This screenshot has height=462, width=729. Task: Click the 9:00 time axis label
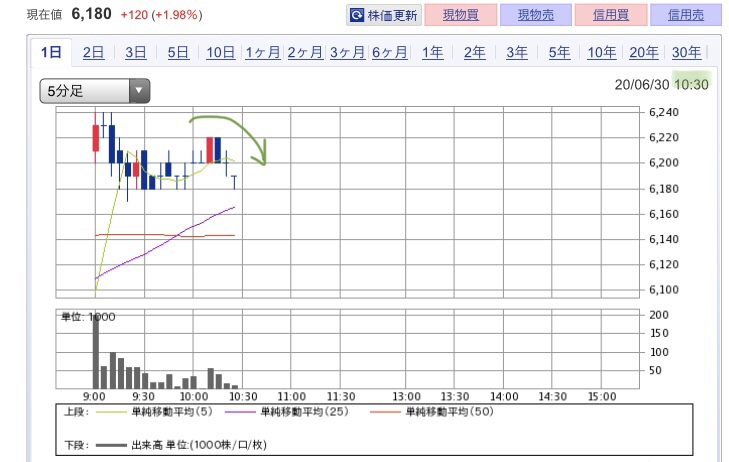94,396
